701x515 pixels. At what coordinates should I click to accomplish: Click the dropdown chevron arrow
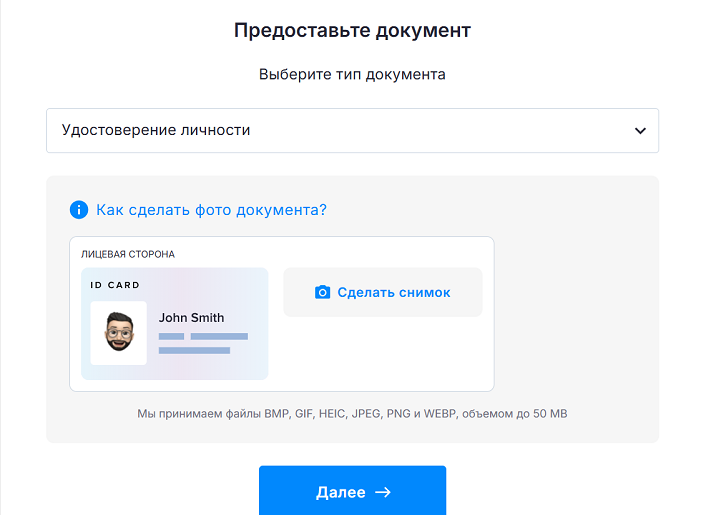(x=640, y=131)
